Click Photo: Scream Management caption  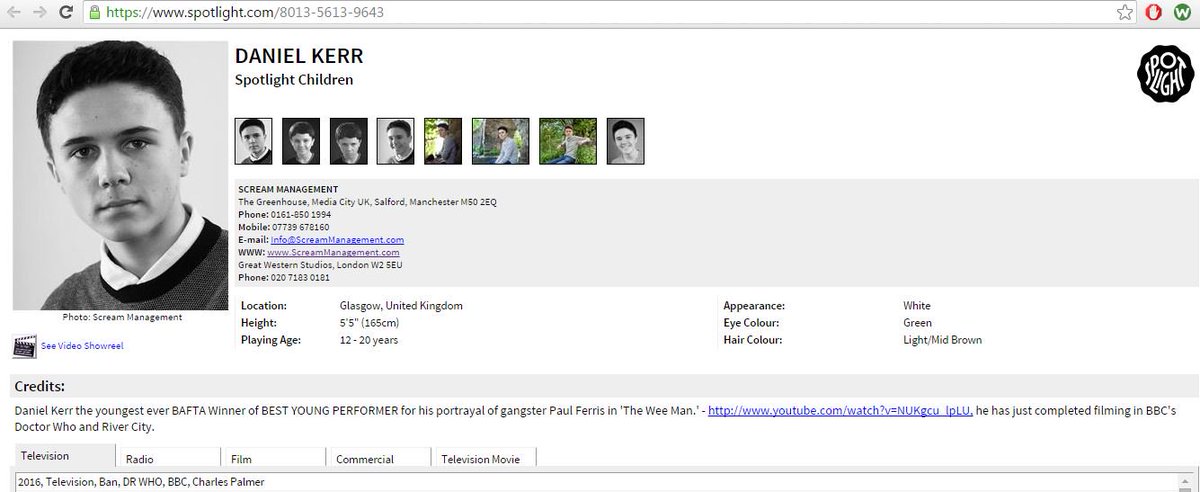tap(122, 317)
